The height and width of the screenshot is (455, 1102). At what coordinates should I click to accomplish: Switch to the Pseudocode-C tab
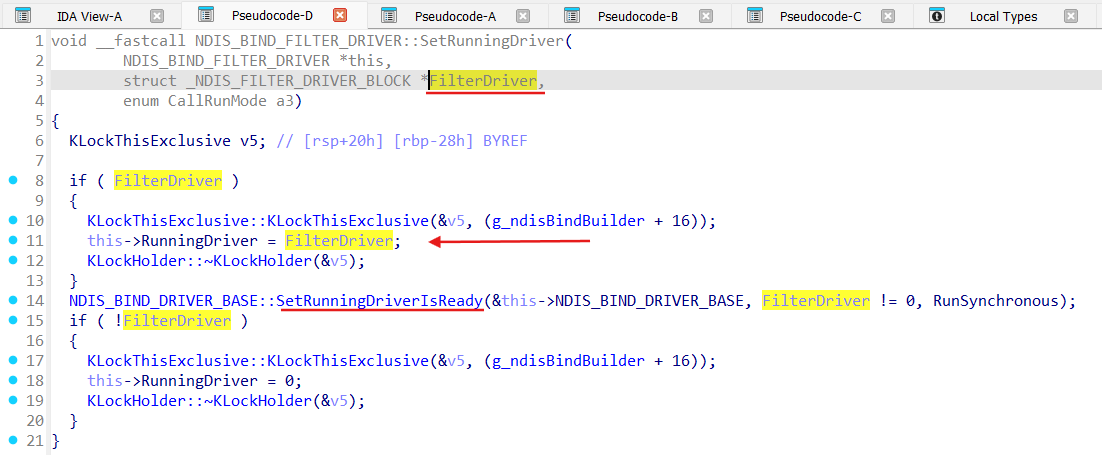pyautogui.click(x=820, y=16)
